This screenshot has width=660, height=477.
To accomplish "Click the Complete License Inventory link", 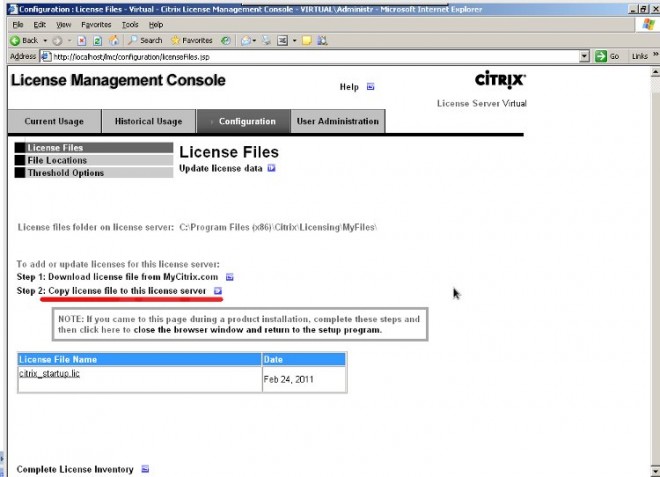I will tap(75, 469).
